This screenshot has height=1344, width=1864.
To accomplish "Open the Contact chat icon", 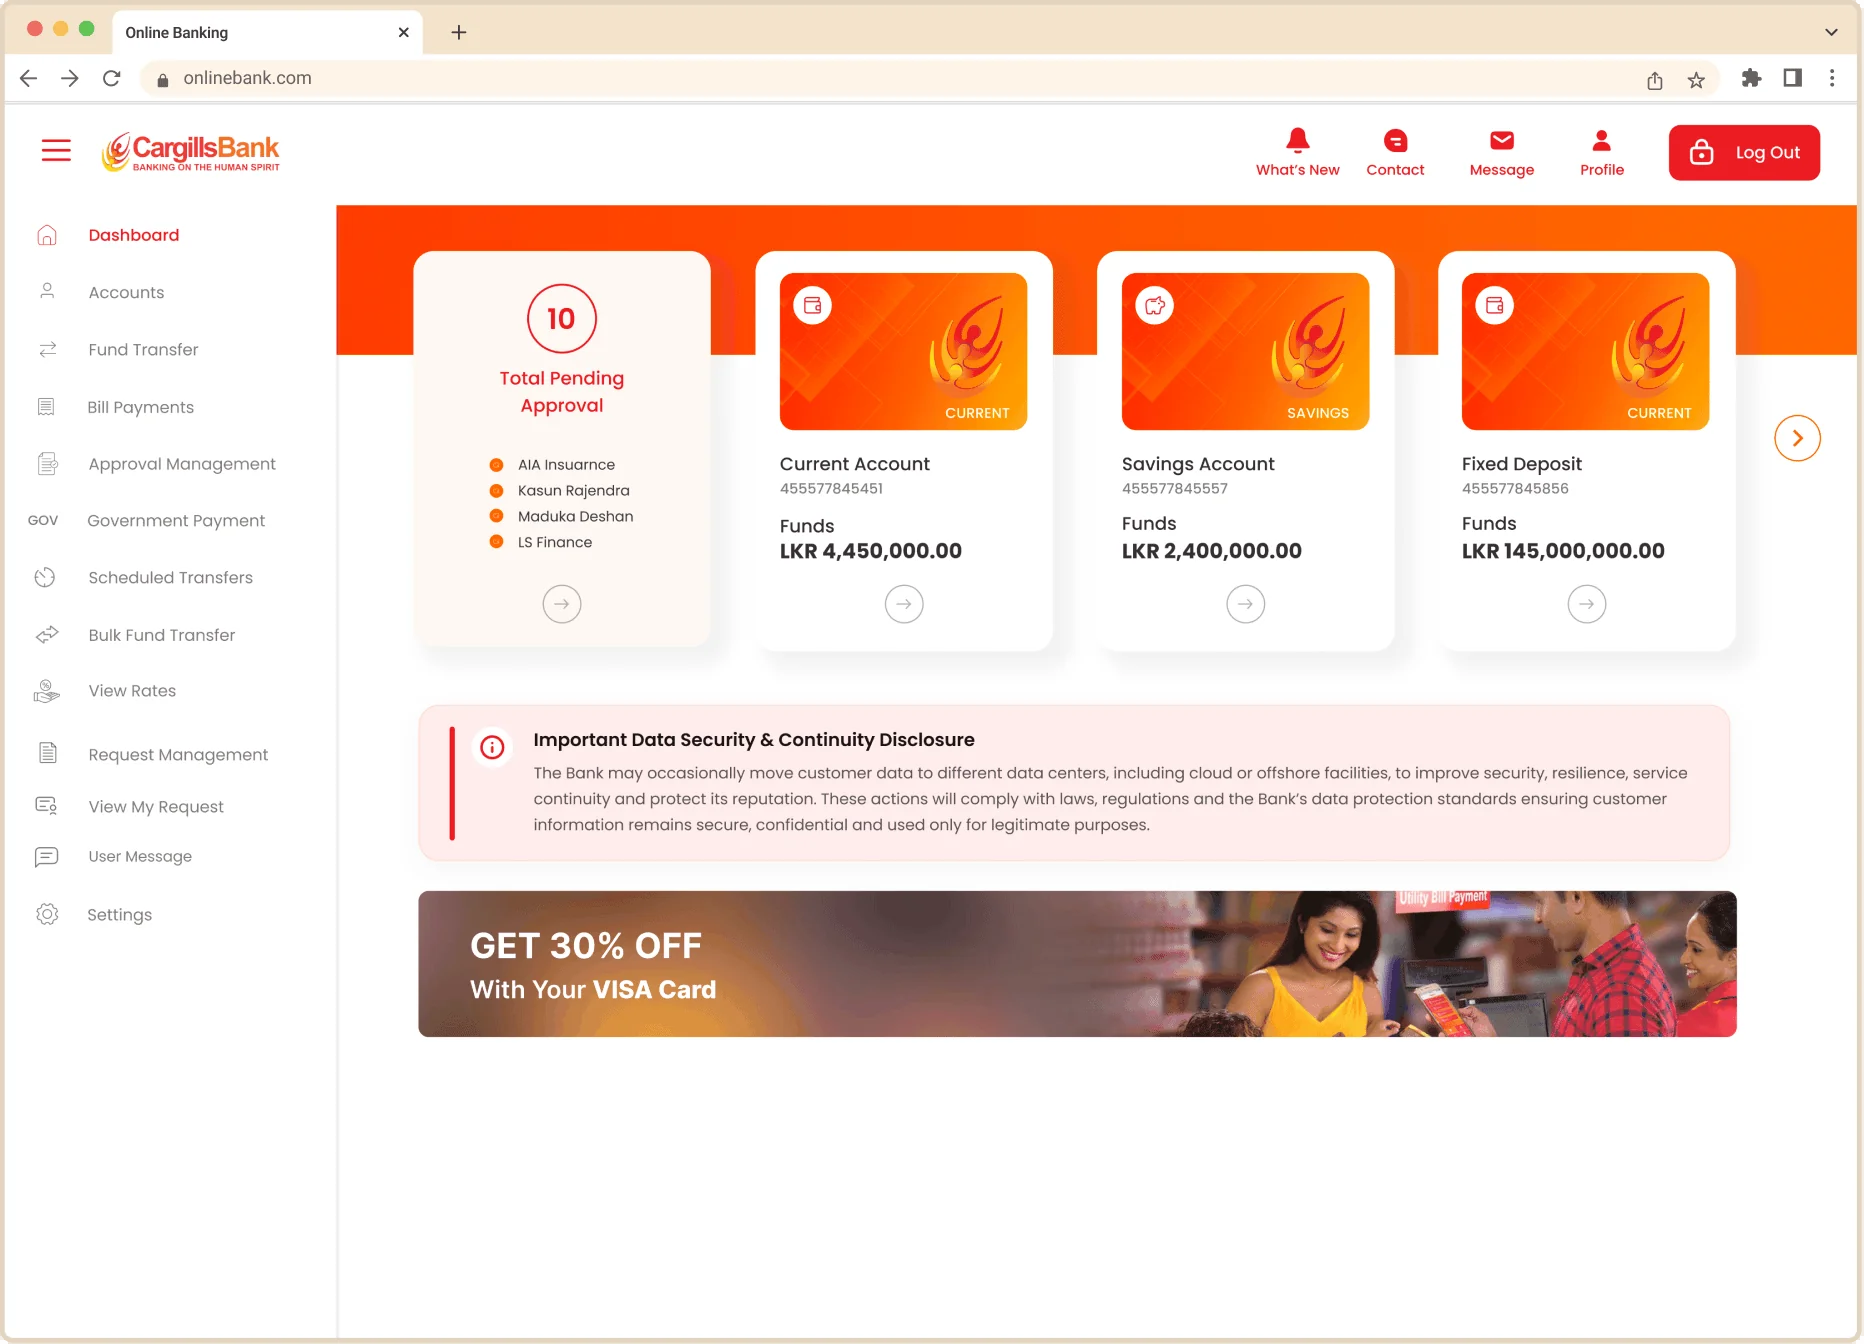I will click(1395, 140).
